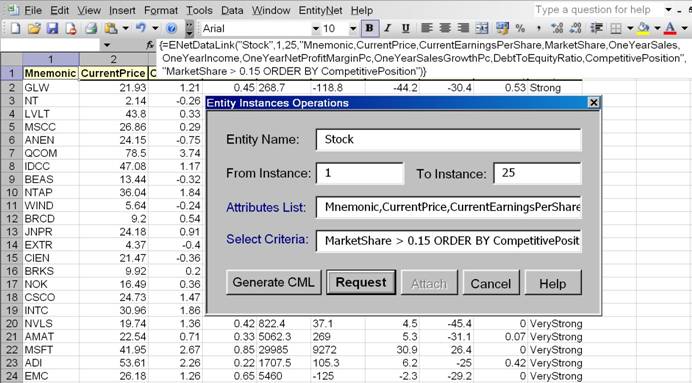Apply Currency style format
Image resolution: width=692 pixels, height=383 pixels.
pos(502,29)
